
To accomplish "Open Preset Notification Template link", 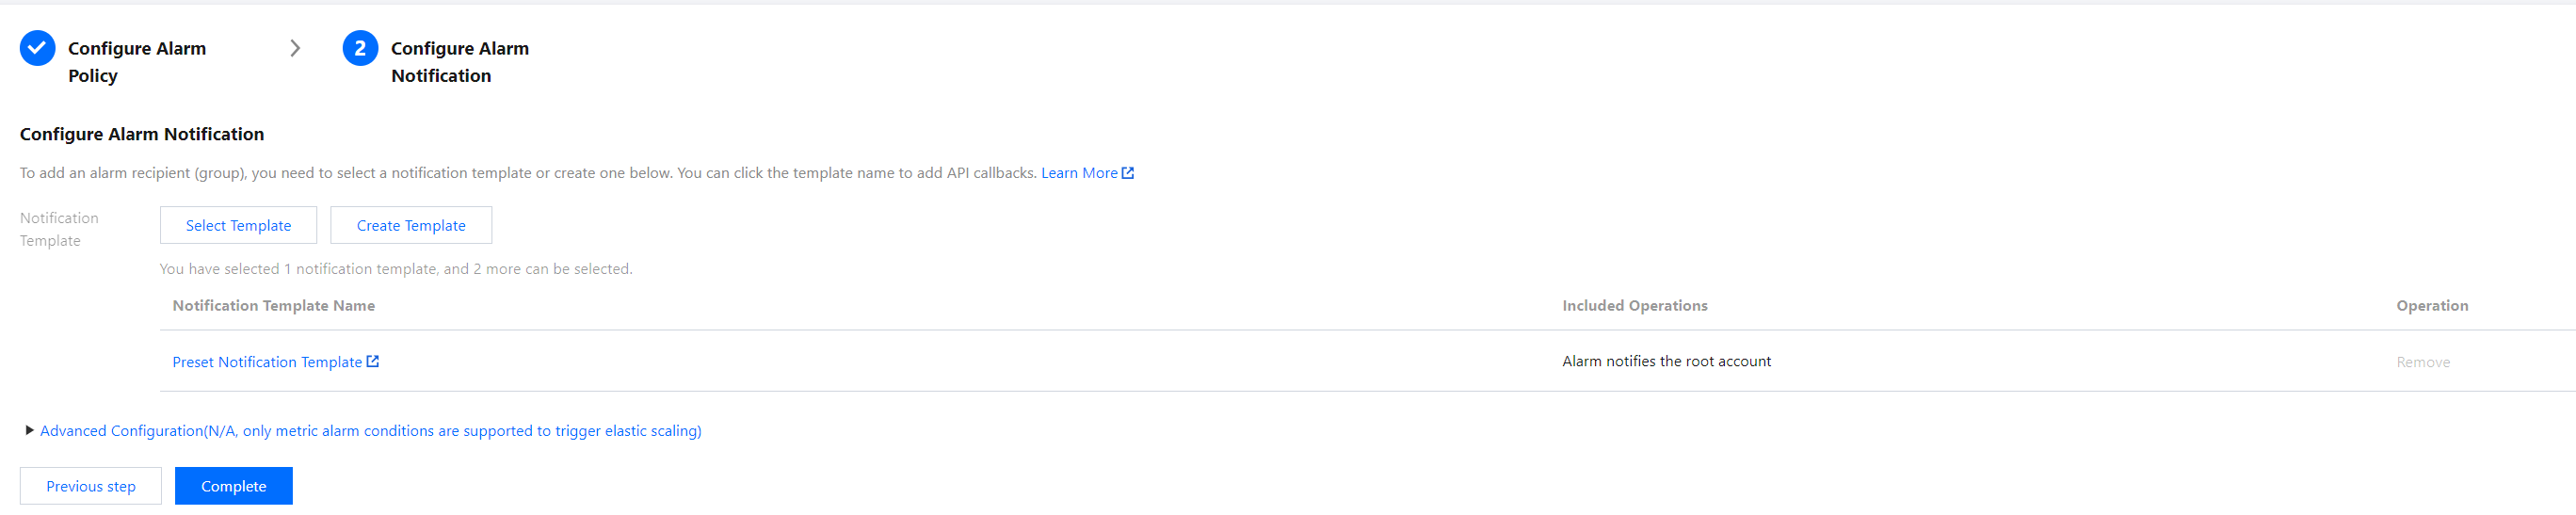I will click(267, 362).
